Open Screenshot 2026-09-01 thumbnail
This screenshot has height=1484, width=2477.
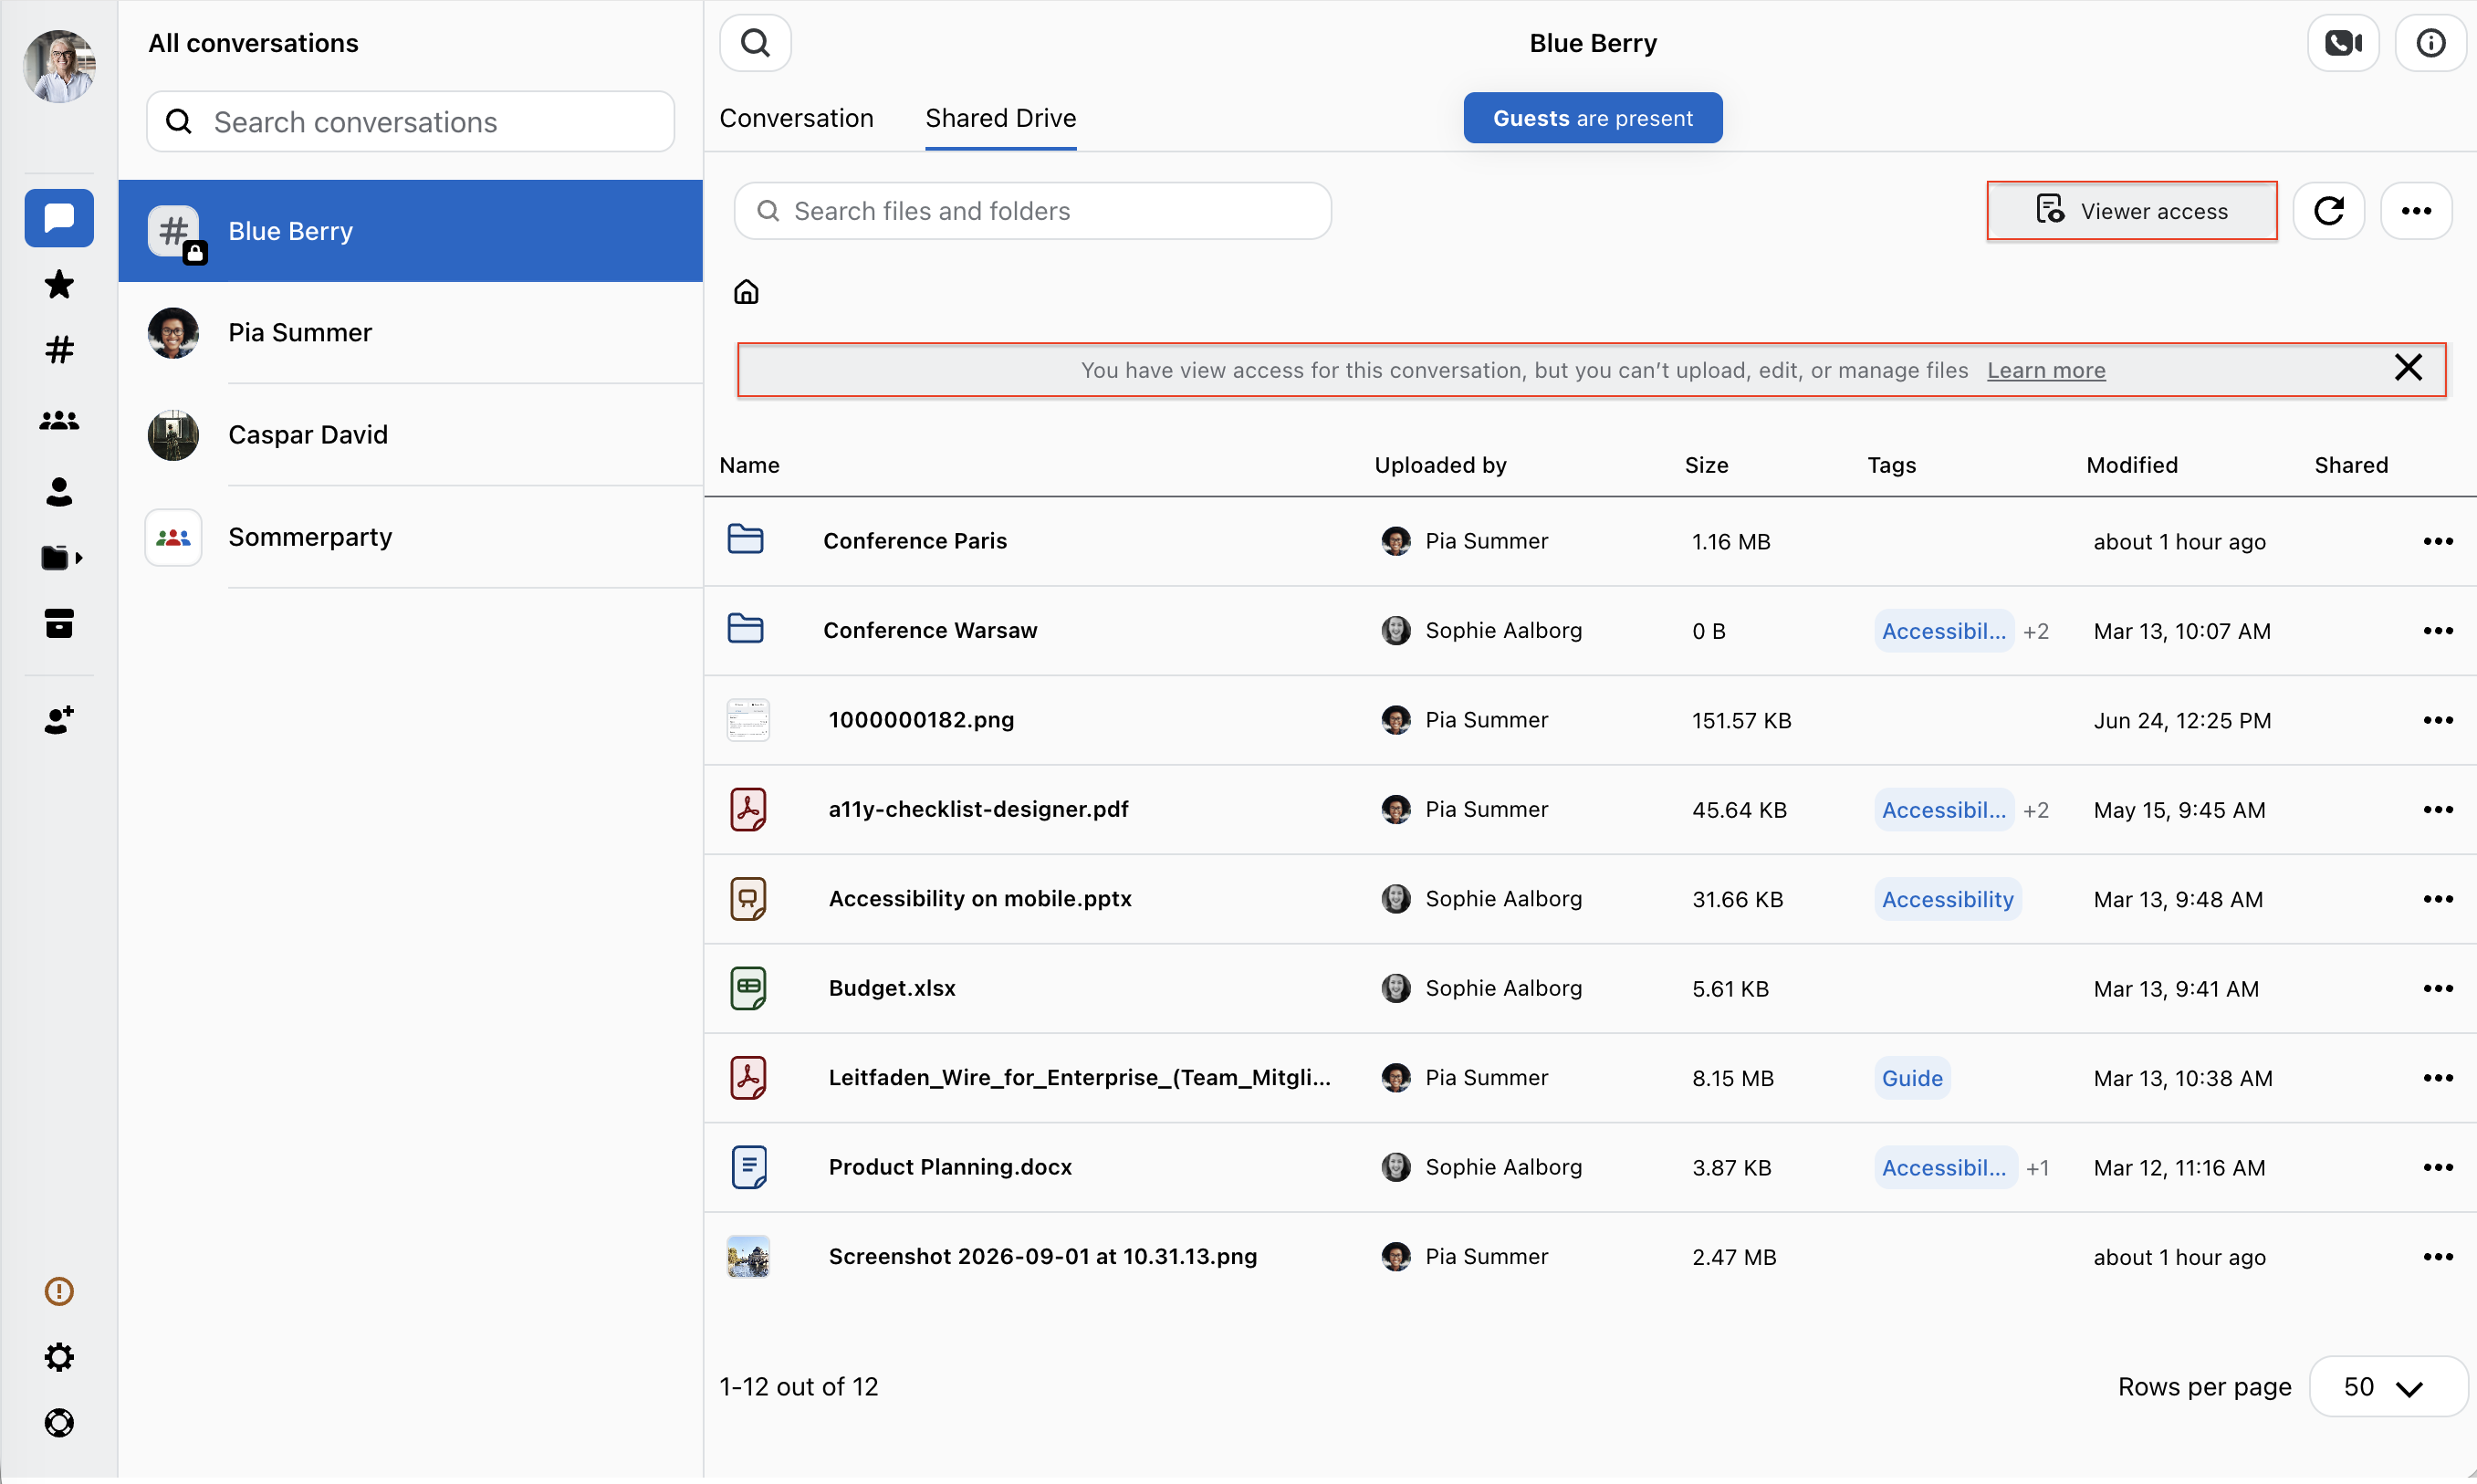[x=747, y=1257]
